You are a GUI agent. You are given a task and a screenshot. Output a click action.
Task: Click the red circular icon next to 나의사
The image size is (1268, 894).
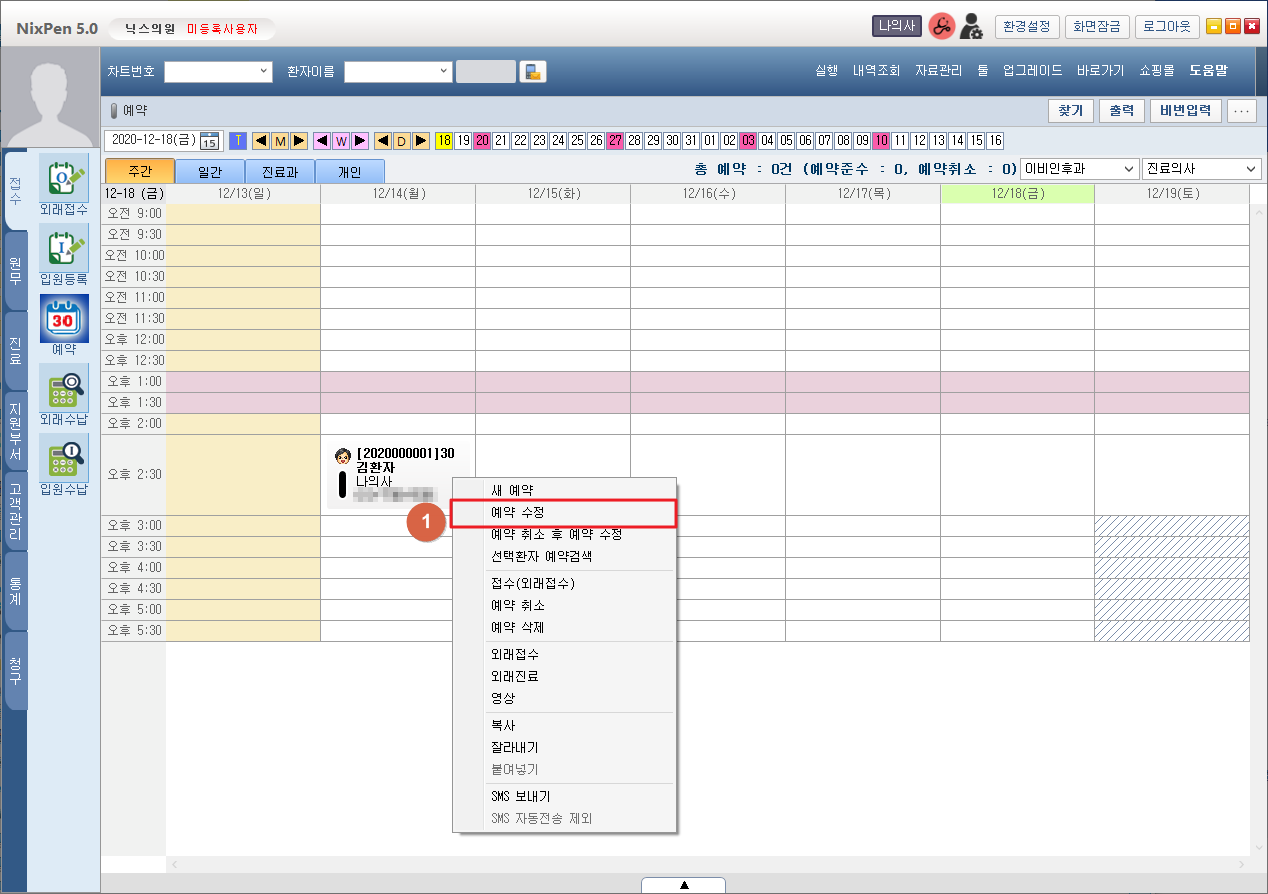pos(941,27)
